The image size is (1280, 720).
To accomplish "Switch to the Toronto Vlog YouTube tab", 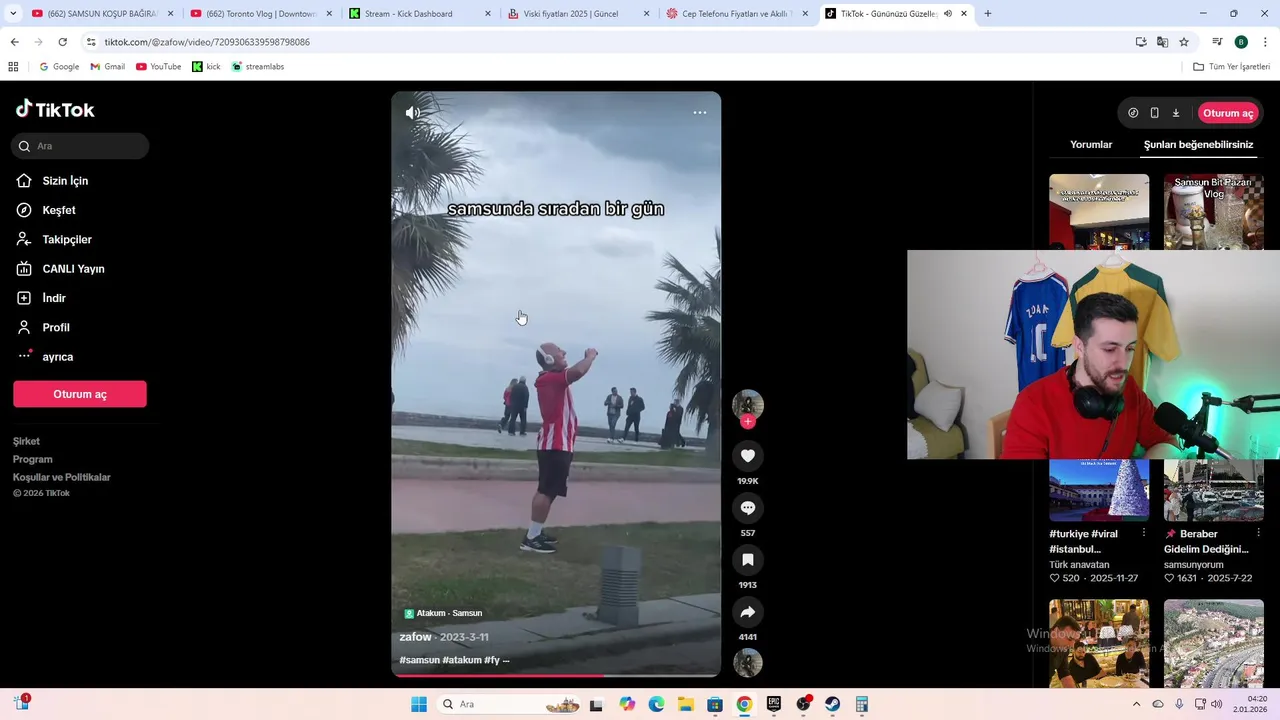I will (x=262, y=14).
